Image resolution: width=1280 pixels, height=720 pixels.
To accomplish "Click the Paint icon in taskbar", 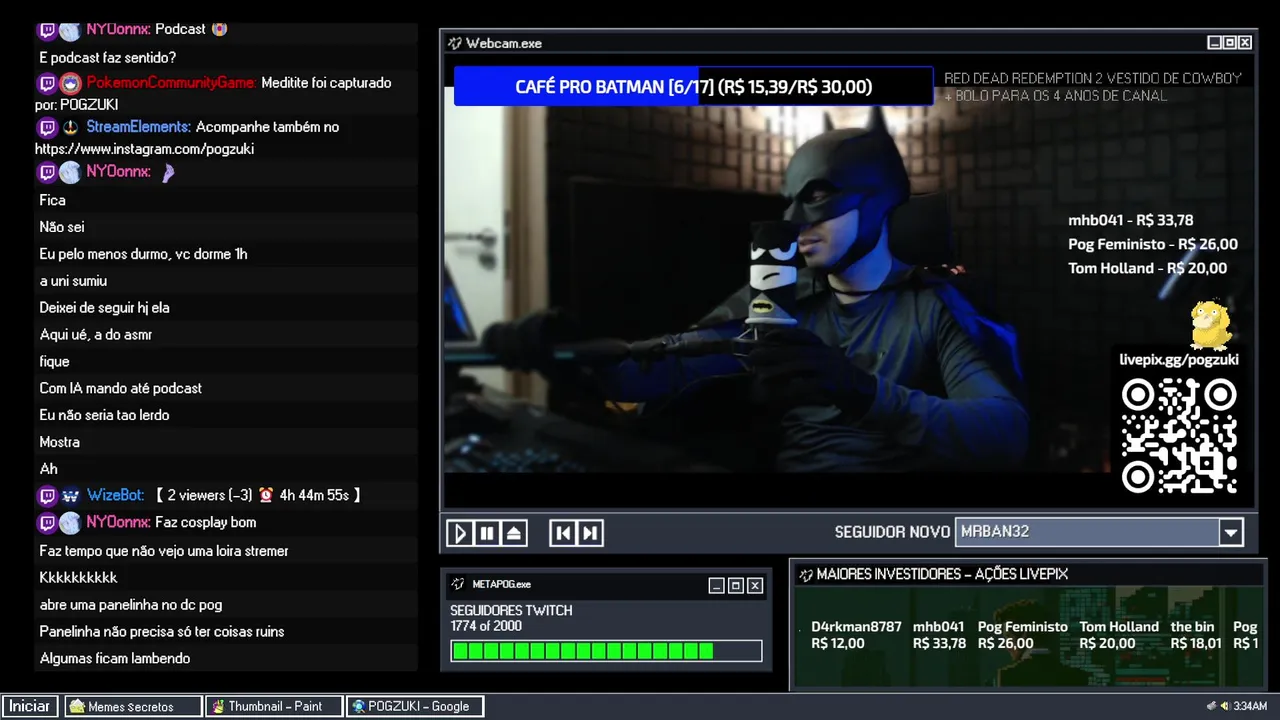I will pyautogui.click(x=218, y=706).
